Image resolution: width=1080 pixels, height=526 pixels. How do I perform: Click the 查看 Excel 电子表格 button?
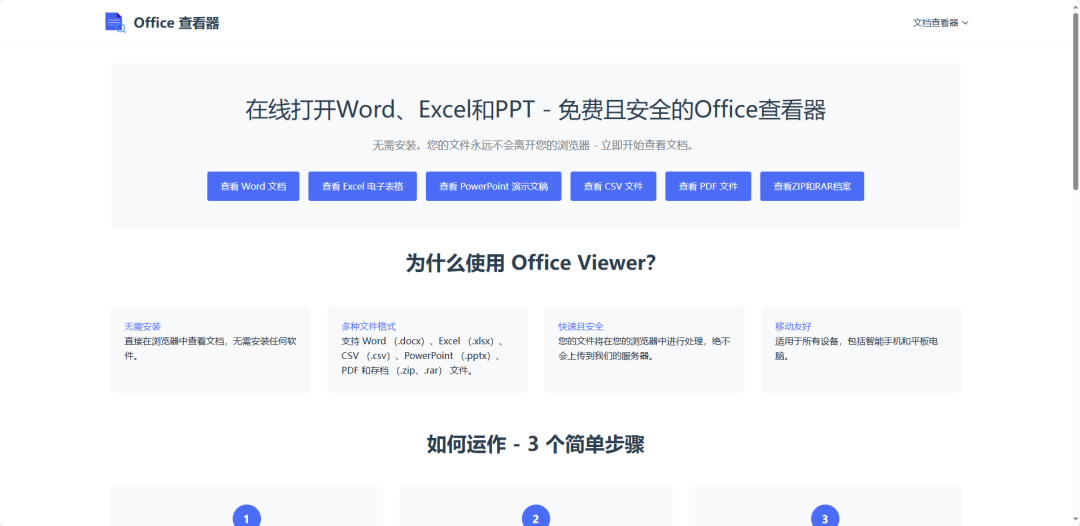tap(362, 187)
